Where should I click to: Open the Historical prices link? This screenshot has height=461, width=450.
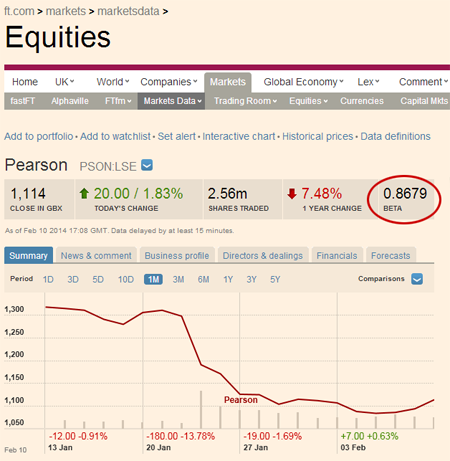[x=318, y=136]
